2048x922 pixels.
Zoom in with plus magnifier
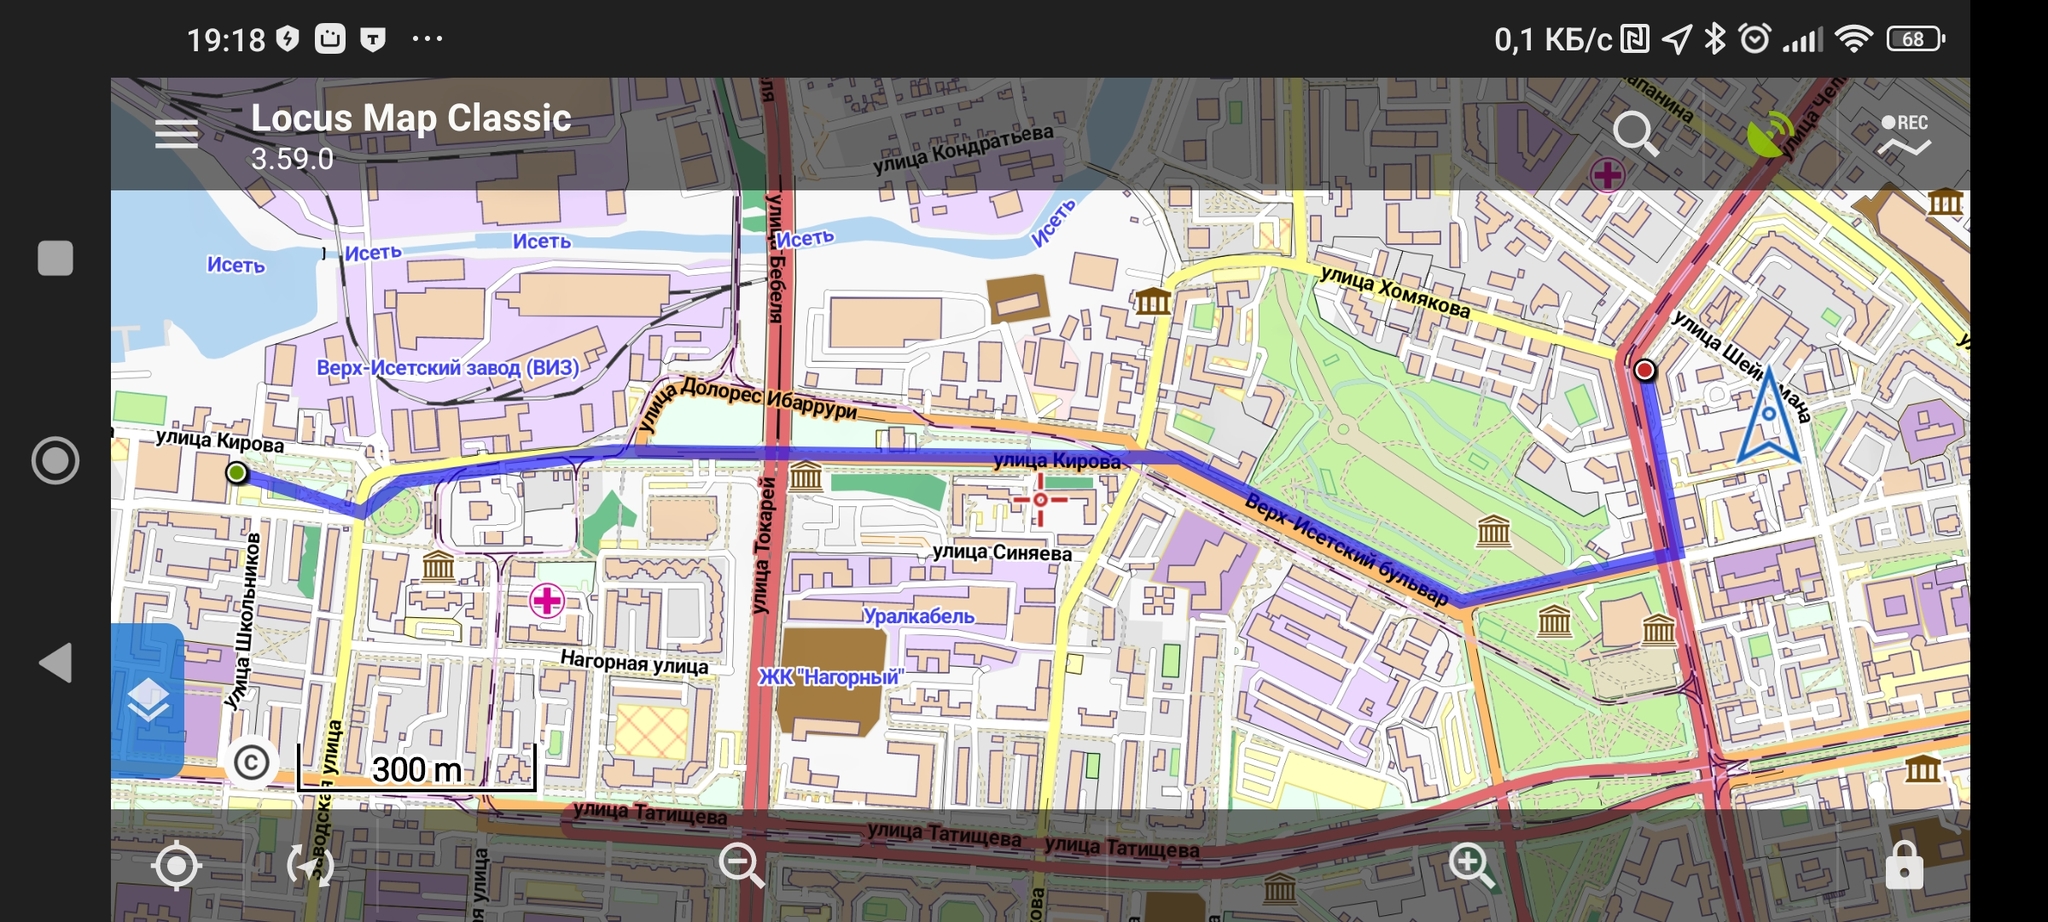point(1471,865)
